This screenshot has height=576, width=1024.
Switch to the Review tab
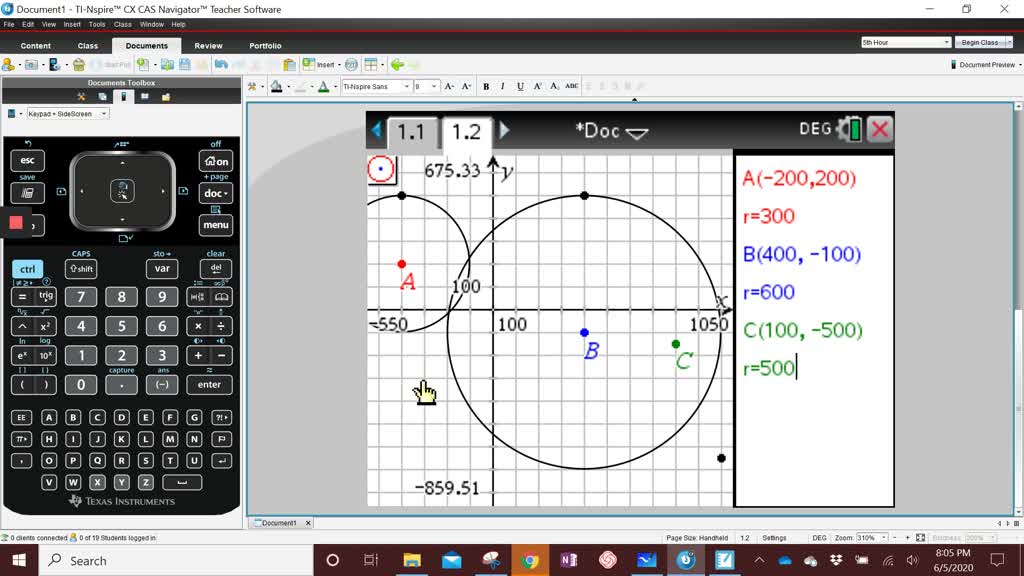[x=208, y=46]
